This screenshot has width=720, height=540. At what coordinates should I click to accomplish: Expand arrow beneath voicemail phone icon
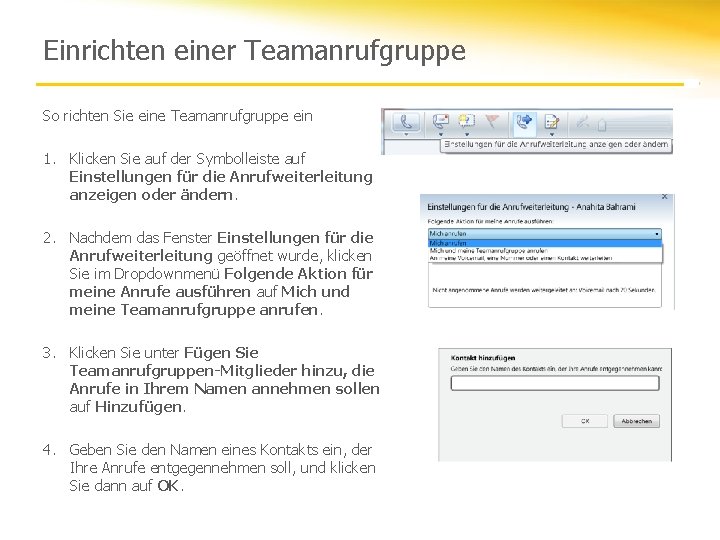tap(441, 135)
